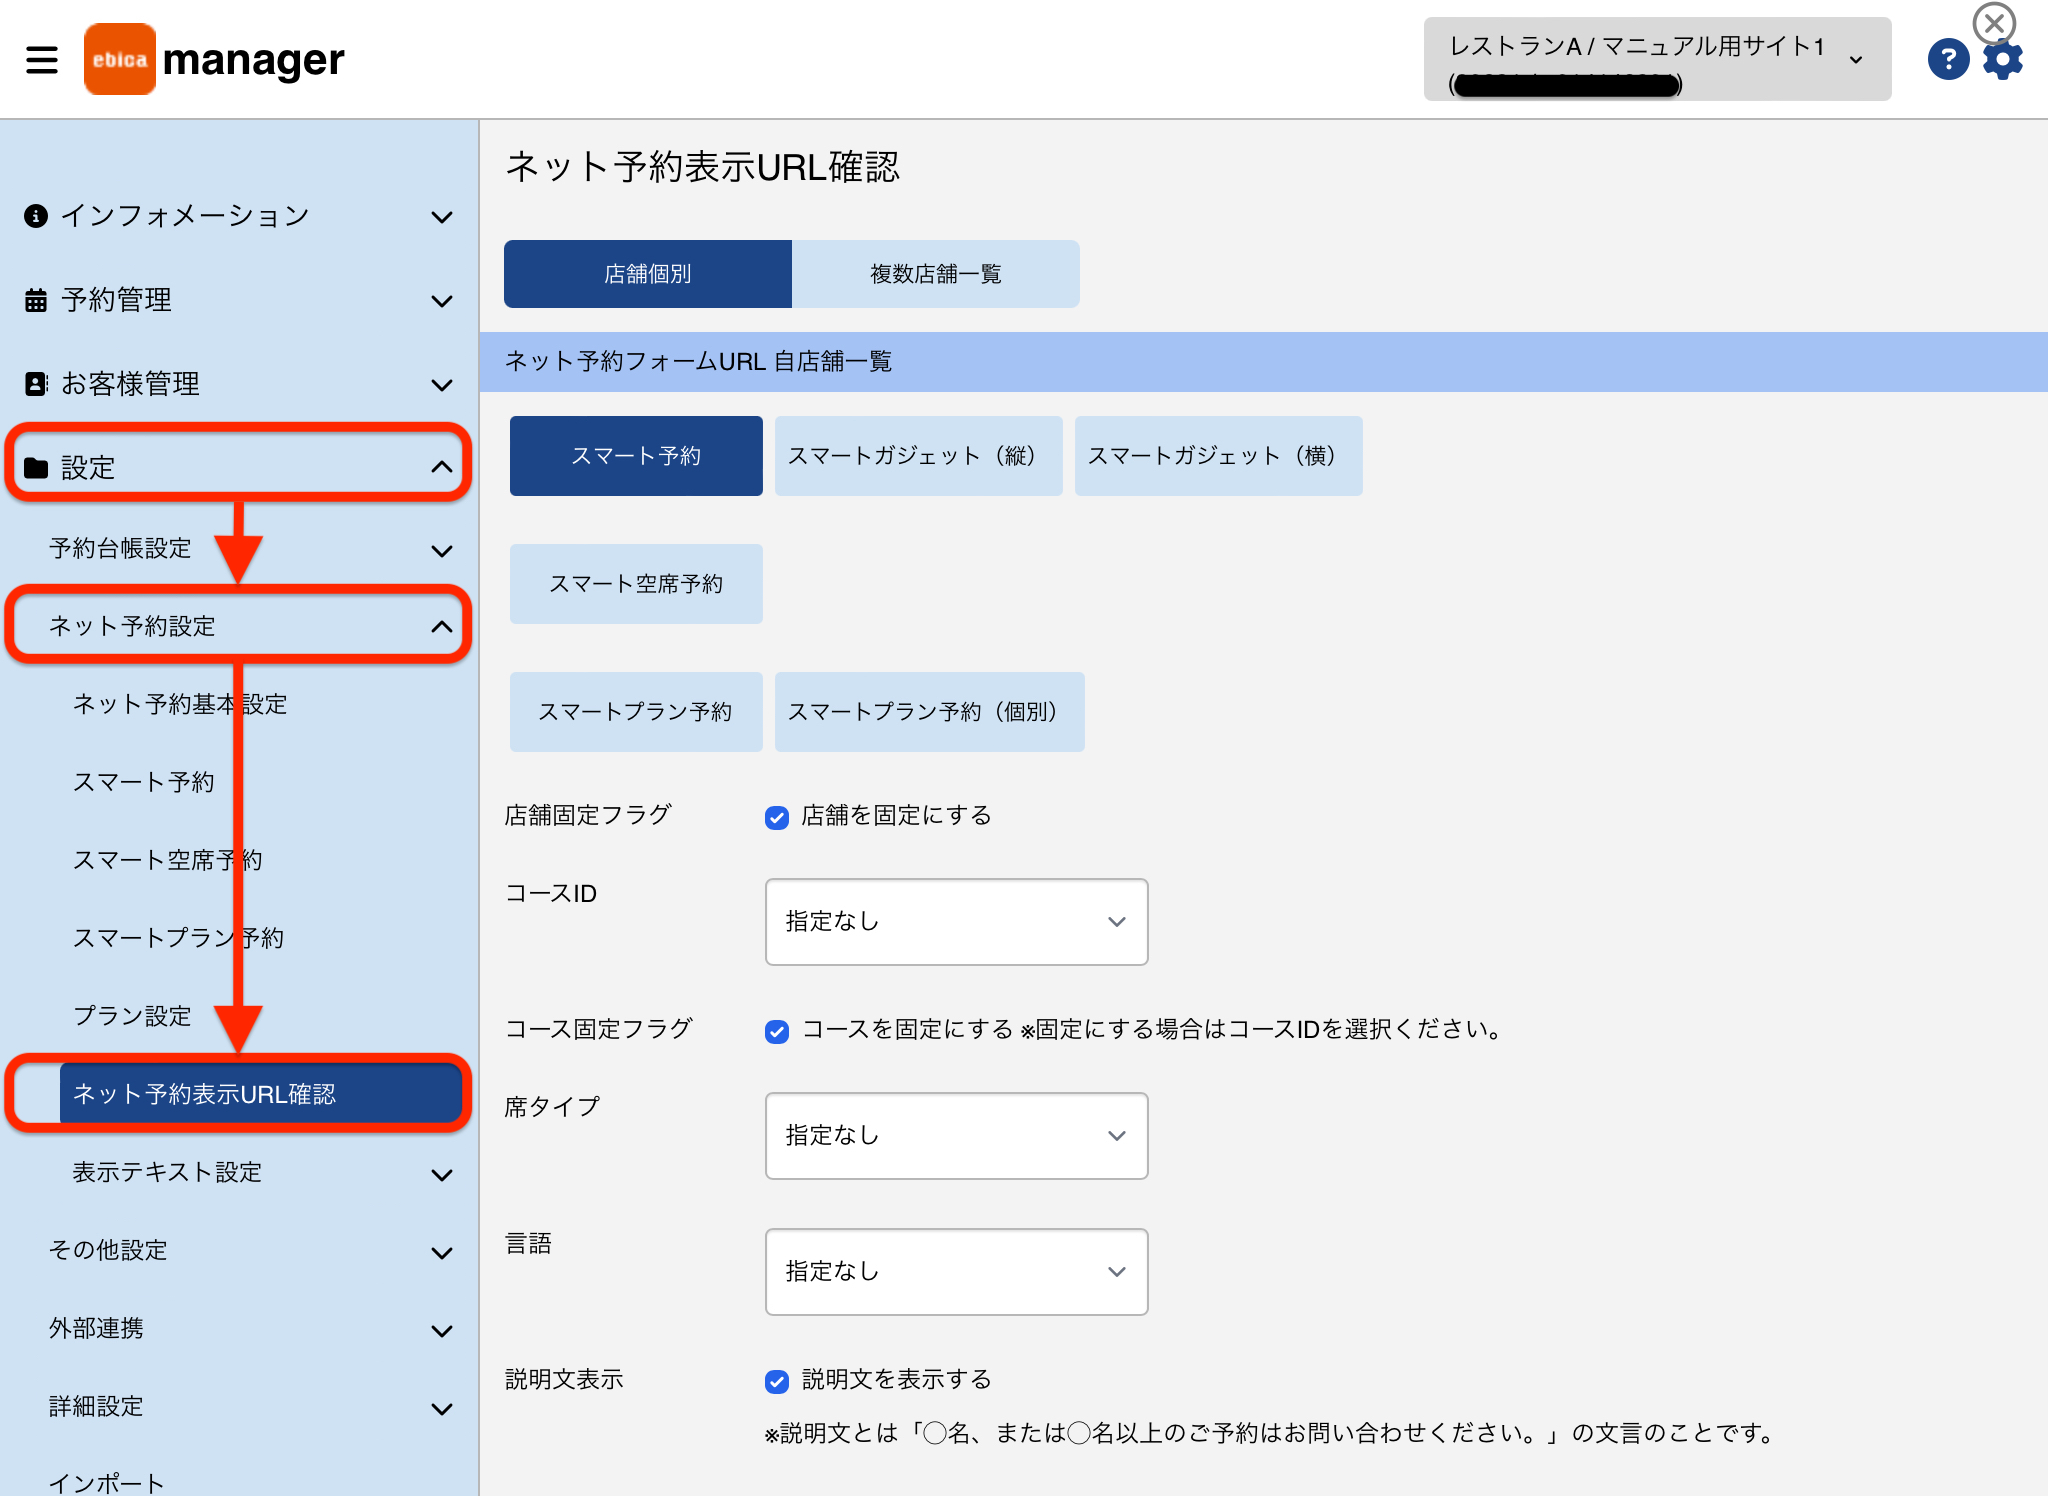The height and width of the screenshot is (1496, 2048).
Task: Select the スマート空席予約 tab button
Action: click(636, 584)
